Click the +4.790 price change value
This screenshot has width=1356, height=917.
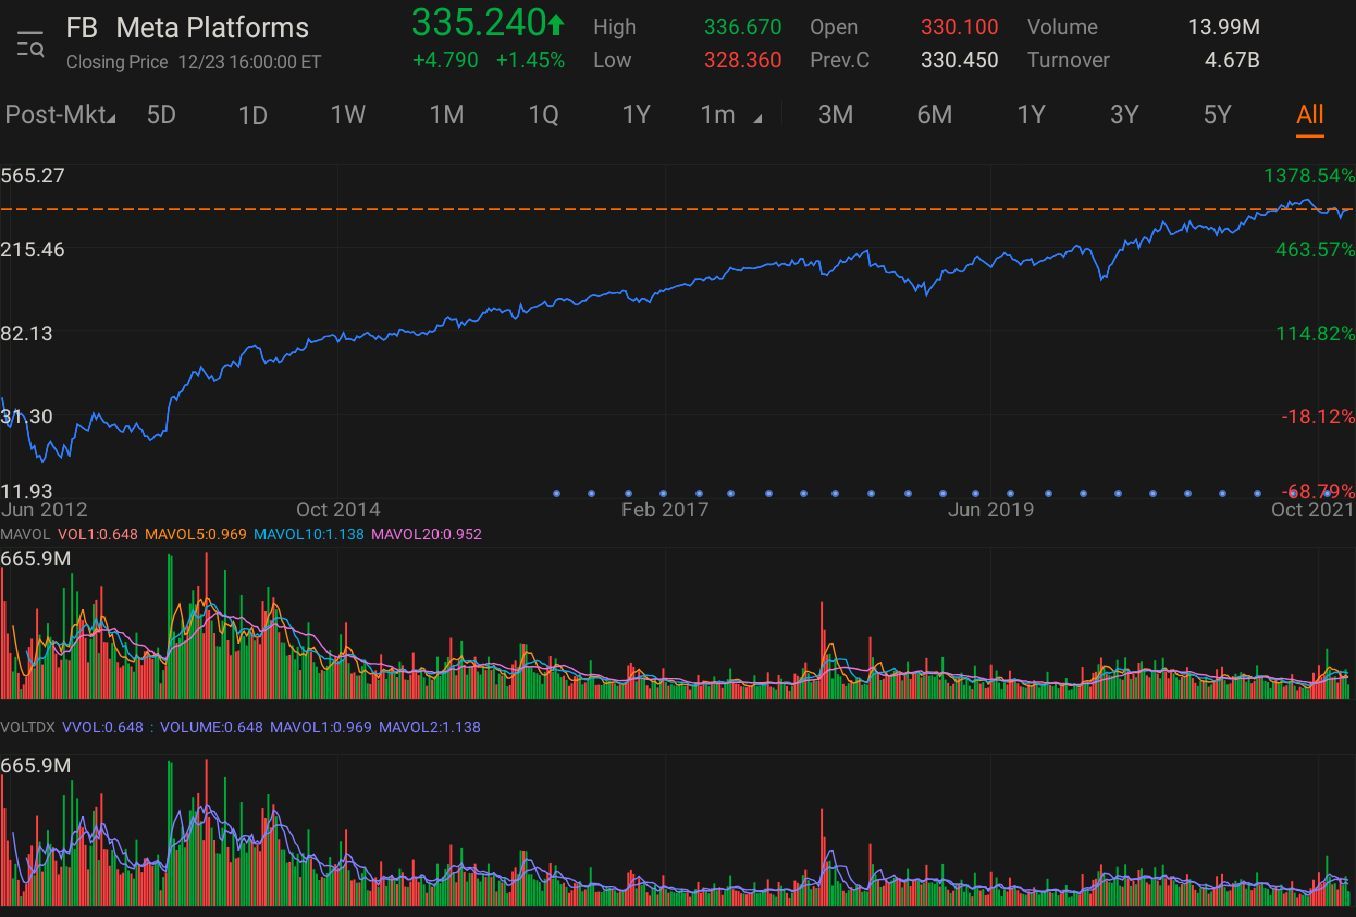point(445,60)
